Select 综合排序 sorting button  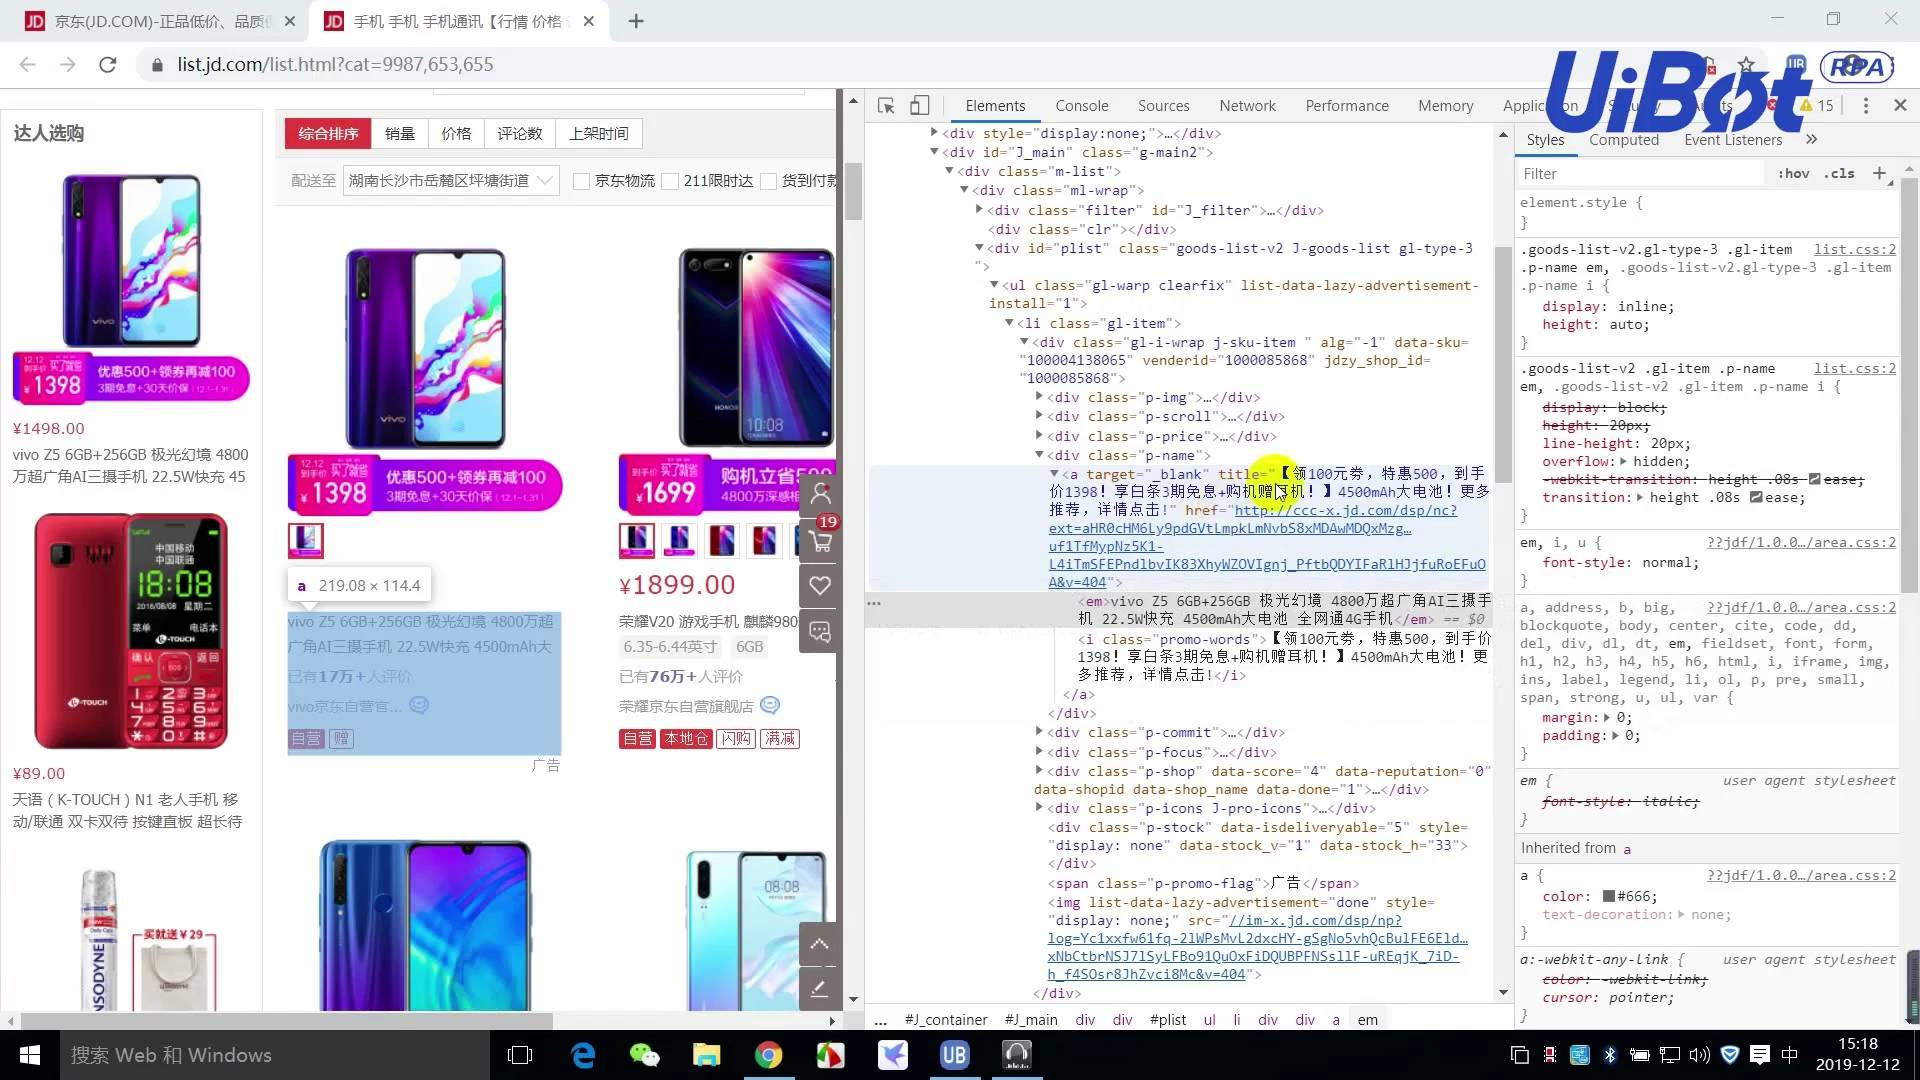click(x=328, y=133)
